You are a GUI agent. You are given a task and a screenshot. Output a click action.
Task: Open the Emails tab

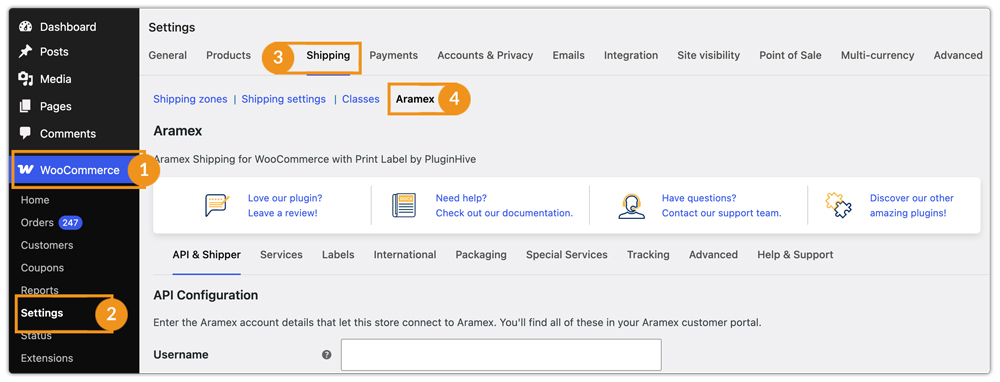click(568, 55)
